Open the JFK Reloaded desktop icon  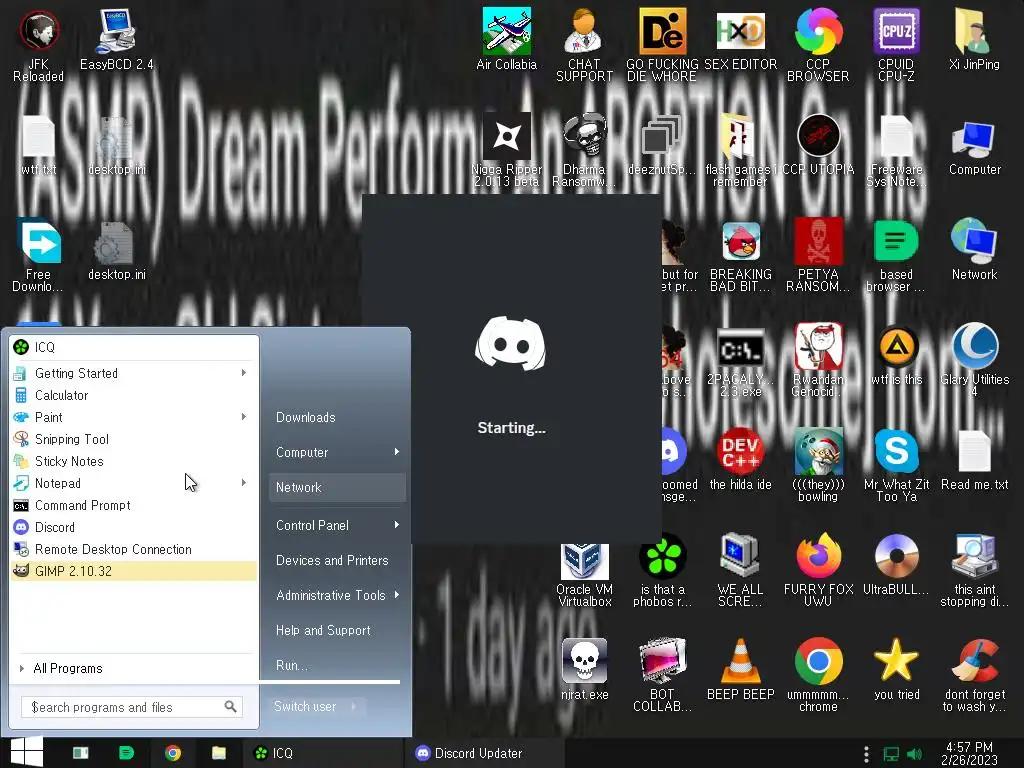(38, 44)
